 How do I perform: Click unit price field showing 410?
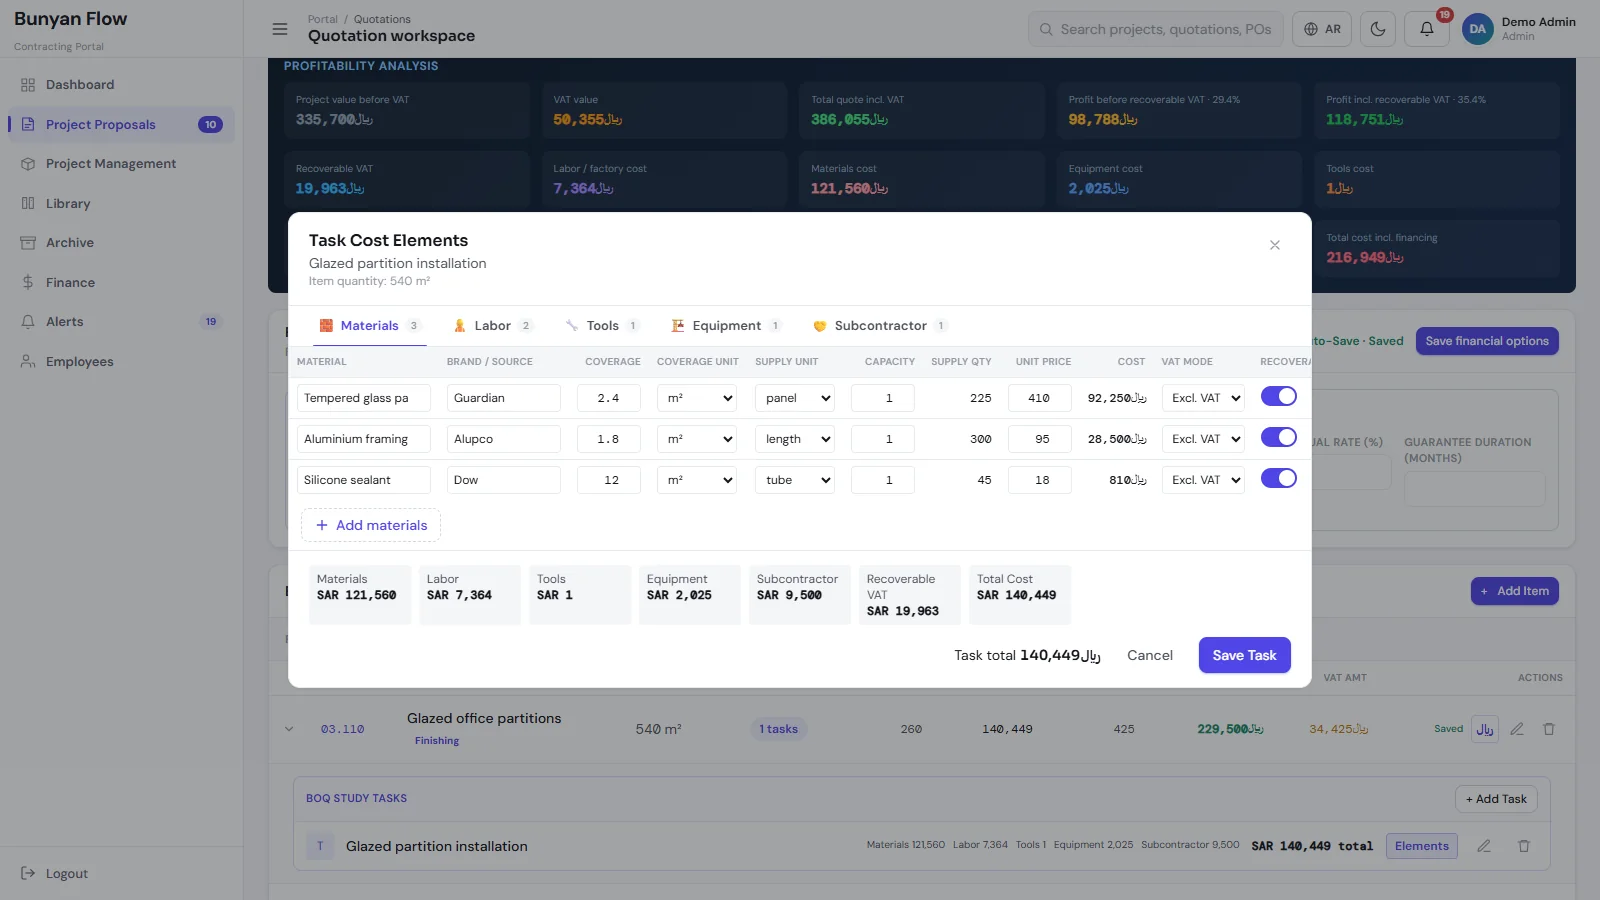(1040, 398)
